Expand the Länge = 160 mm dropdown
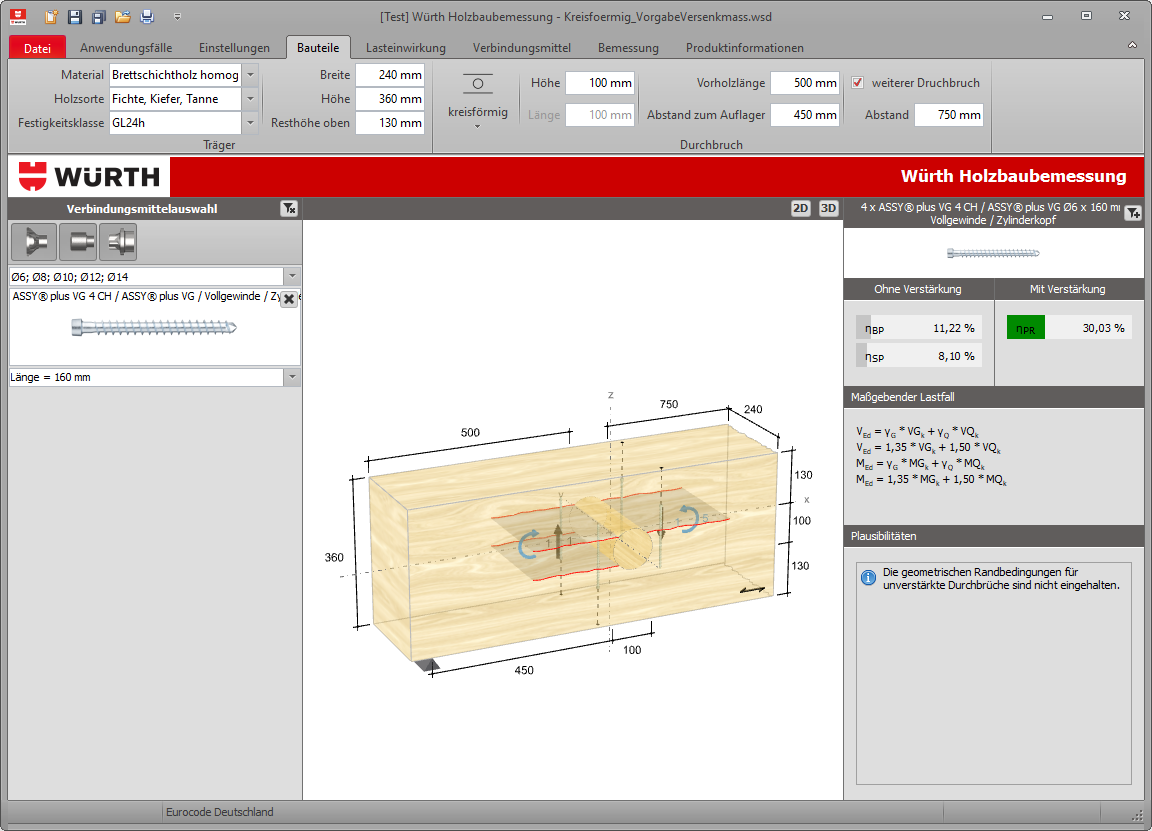The image size is (1152, 831). (x=292, y=377)
